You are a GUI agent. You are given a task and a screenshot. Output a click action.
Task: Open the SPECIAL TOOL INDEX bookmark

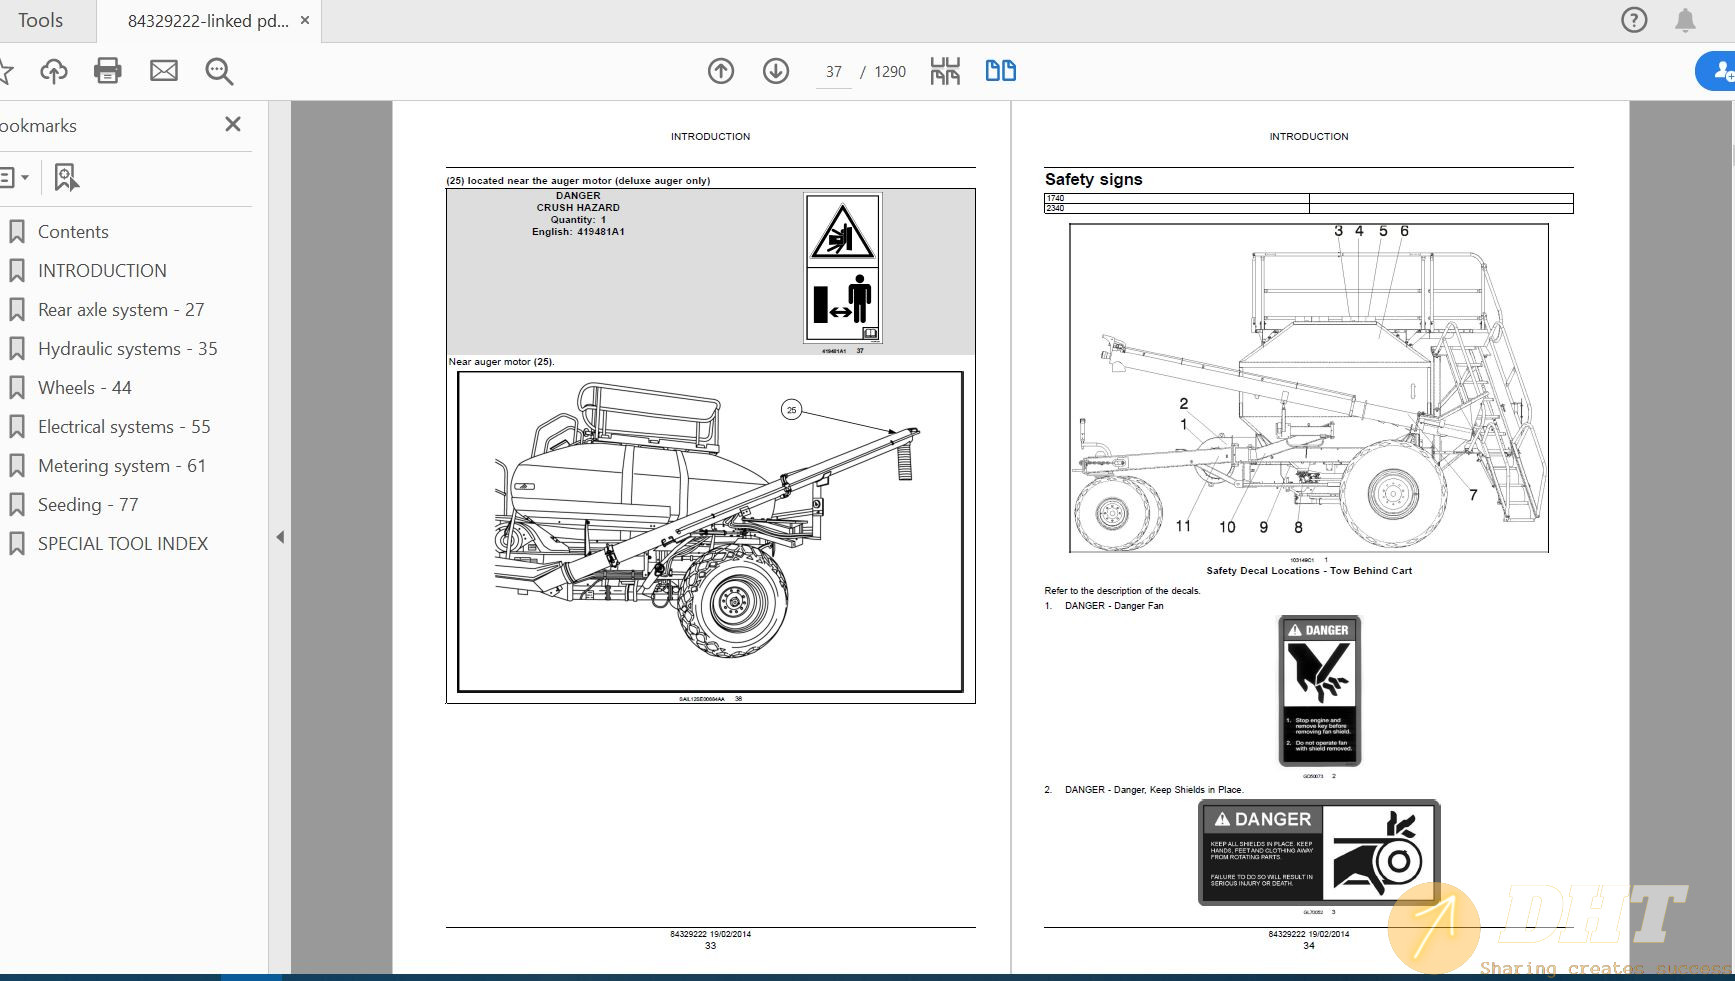click(121, 543)
